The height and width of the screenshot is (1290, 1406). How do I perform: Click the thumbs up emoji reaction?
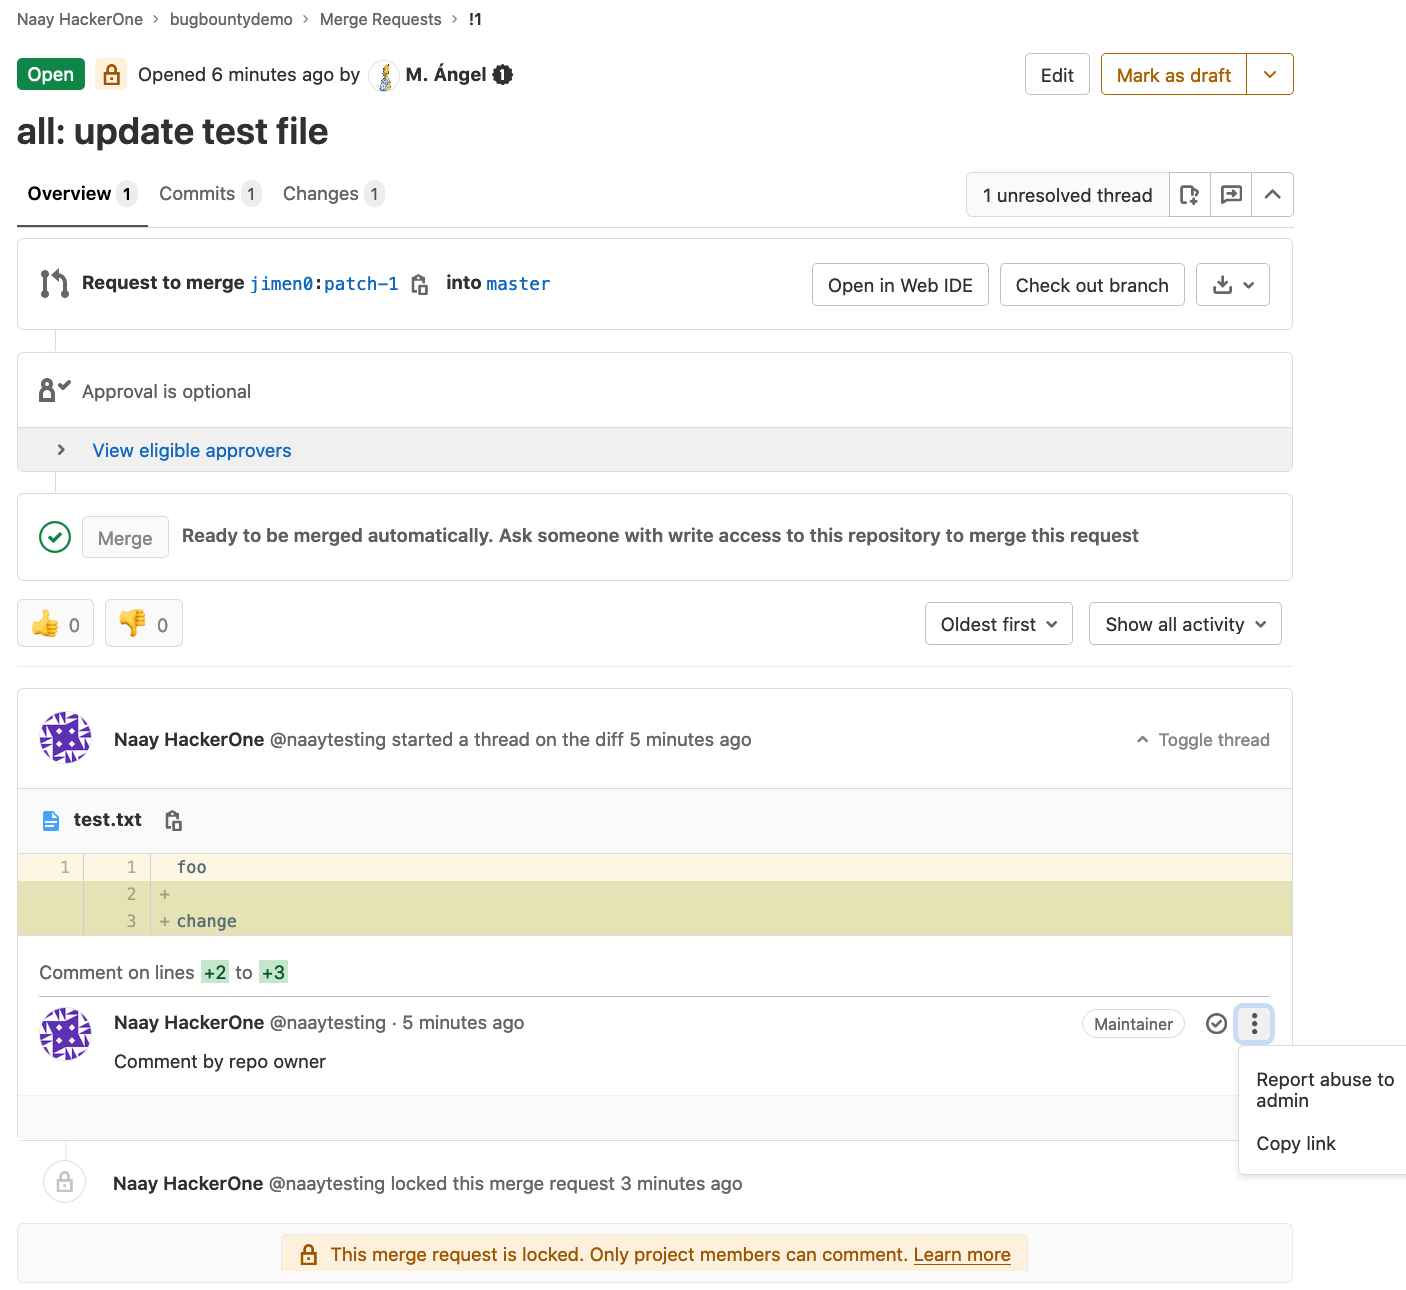coord(56,624)
